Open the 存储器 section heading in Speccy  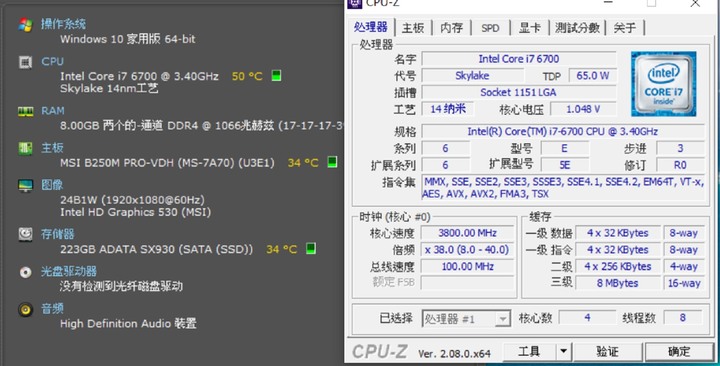pyautogui.click(x=58, y=234)
